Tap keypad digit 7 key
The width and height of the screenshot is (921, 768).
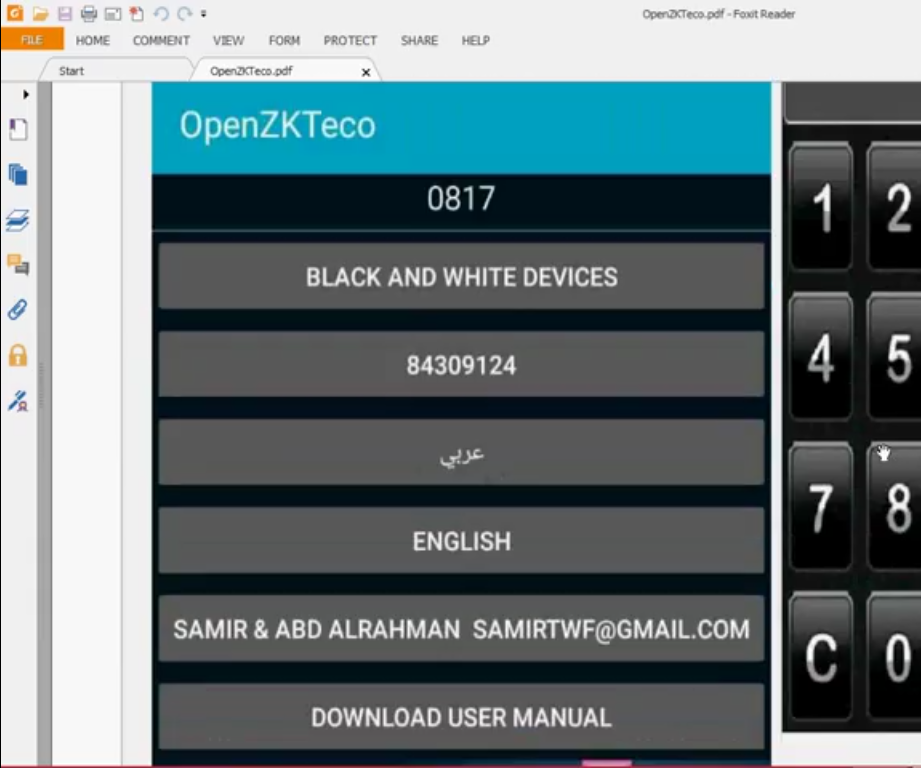(x=821, y=506)
